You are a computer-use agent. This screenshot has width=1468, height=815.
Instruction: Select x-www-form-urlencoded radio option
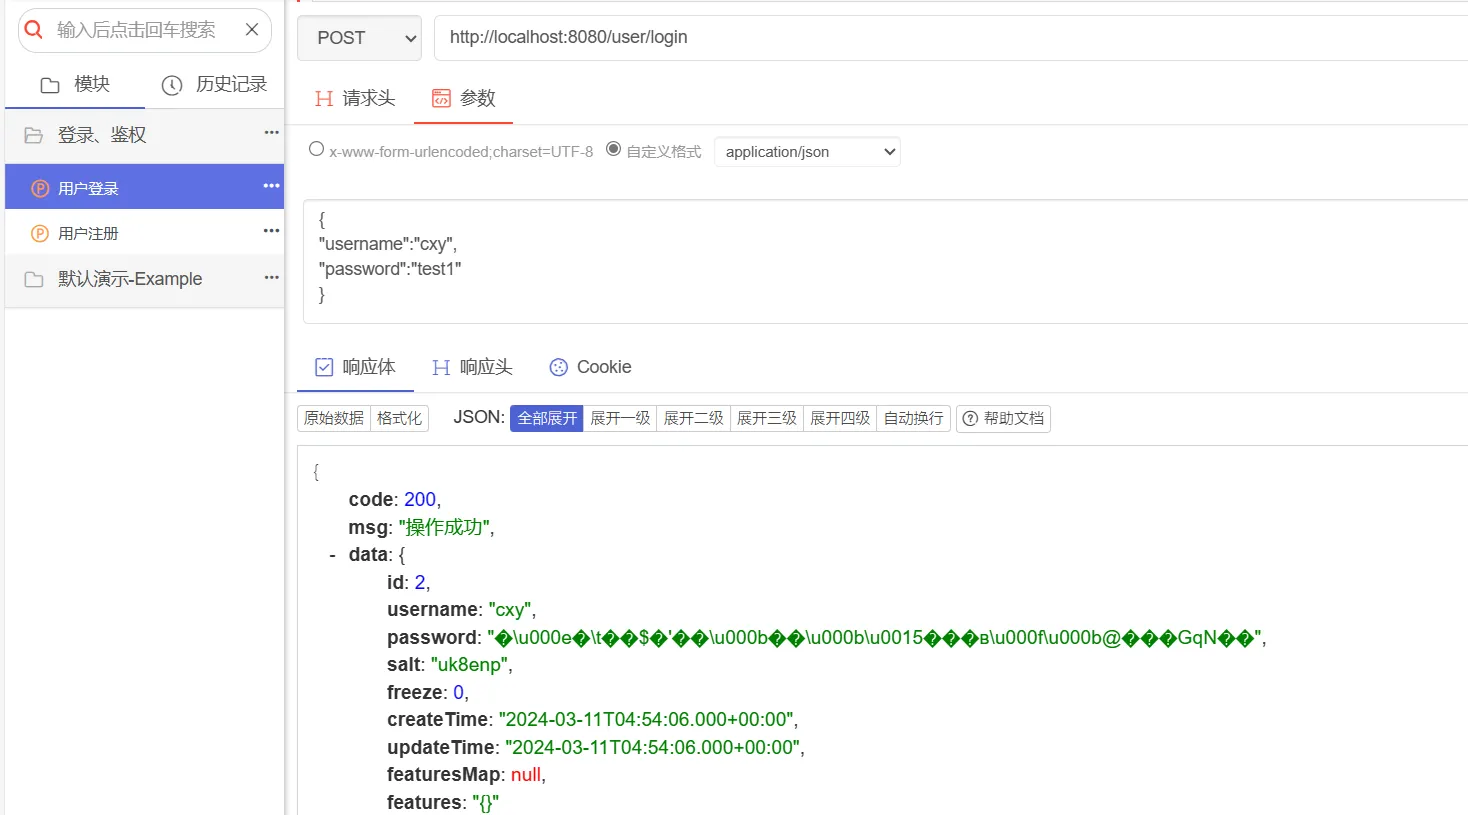click(317, 149)
